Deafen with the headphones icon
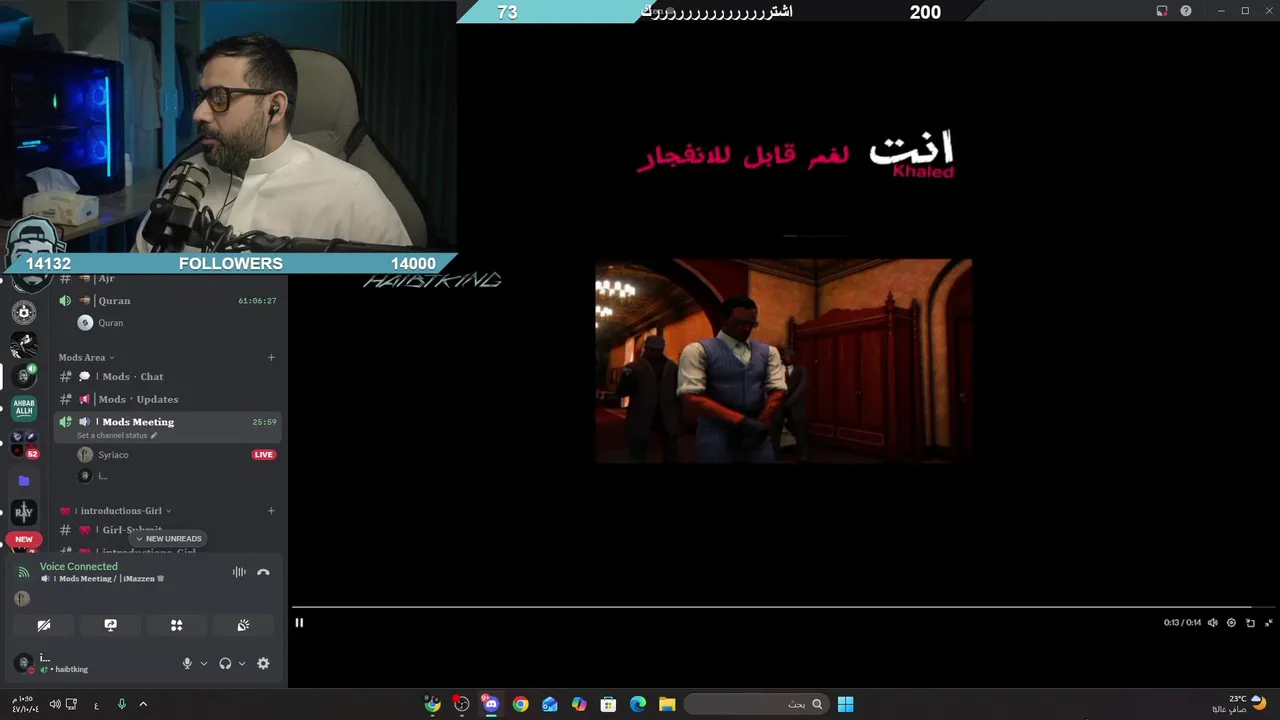 click(225, 663)
